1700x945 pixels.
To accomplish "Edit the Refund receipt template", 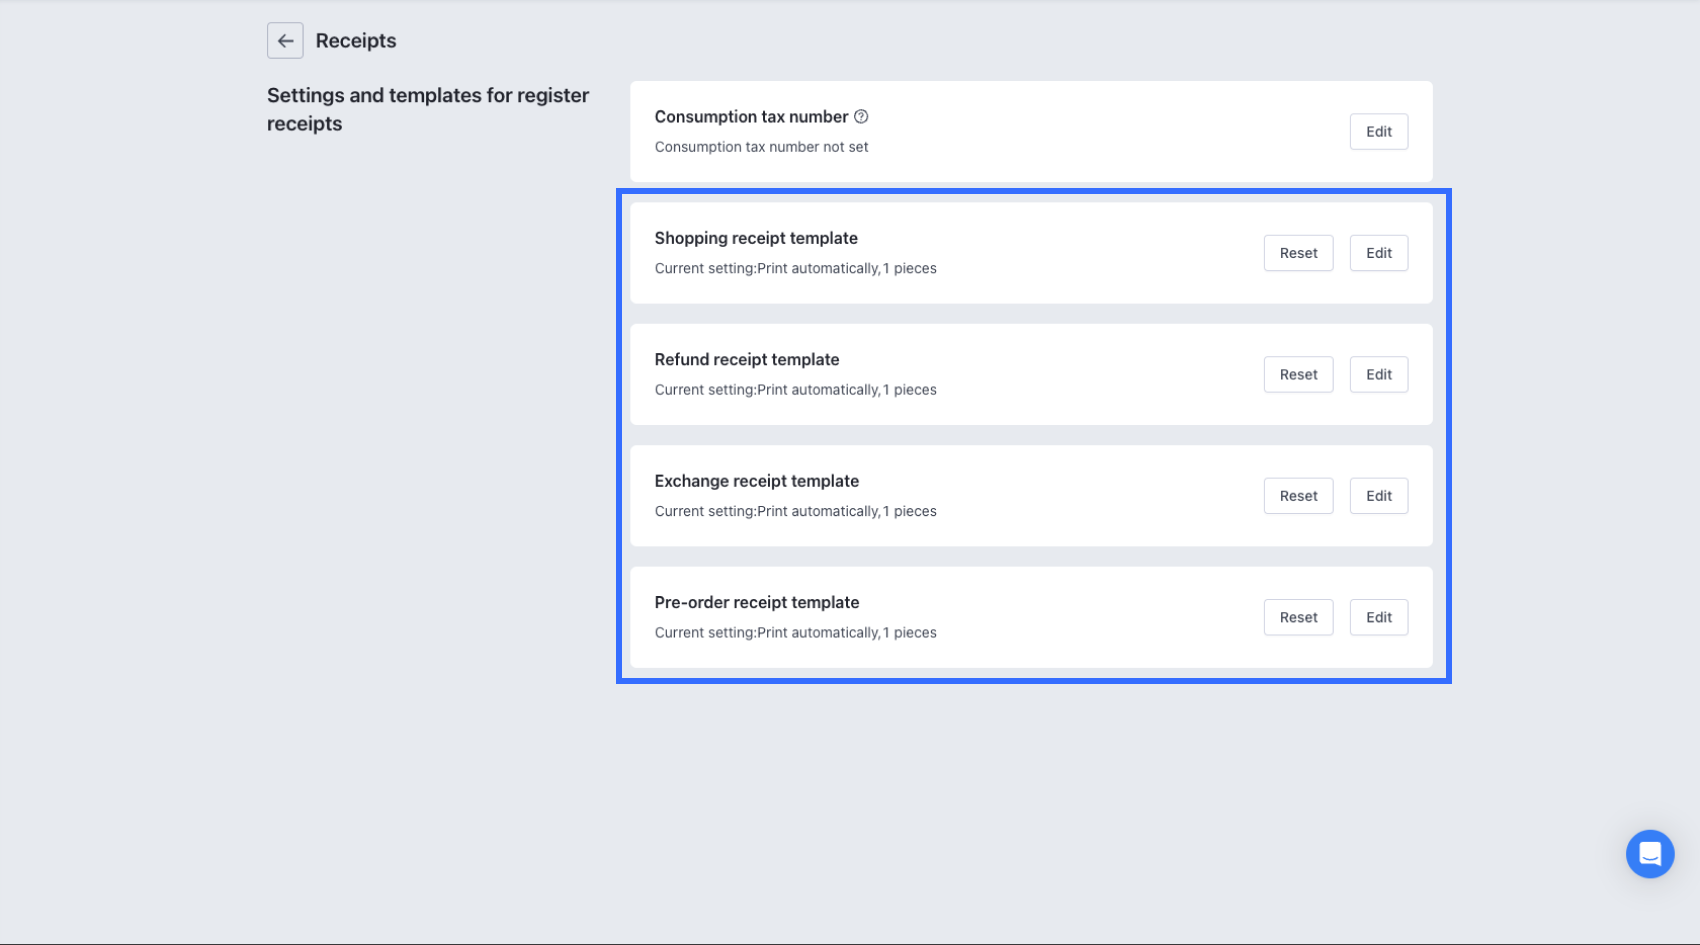I will (1378, 375).
